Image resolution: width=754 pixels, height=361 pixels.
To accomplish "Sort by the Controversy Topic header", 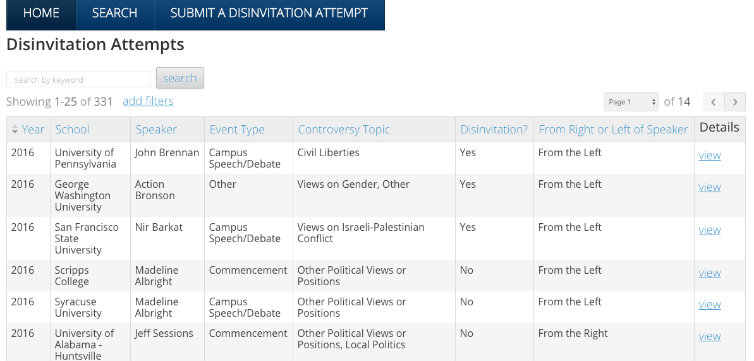I will (344, 129).
